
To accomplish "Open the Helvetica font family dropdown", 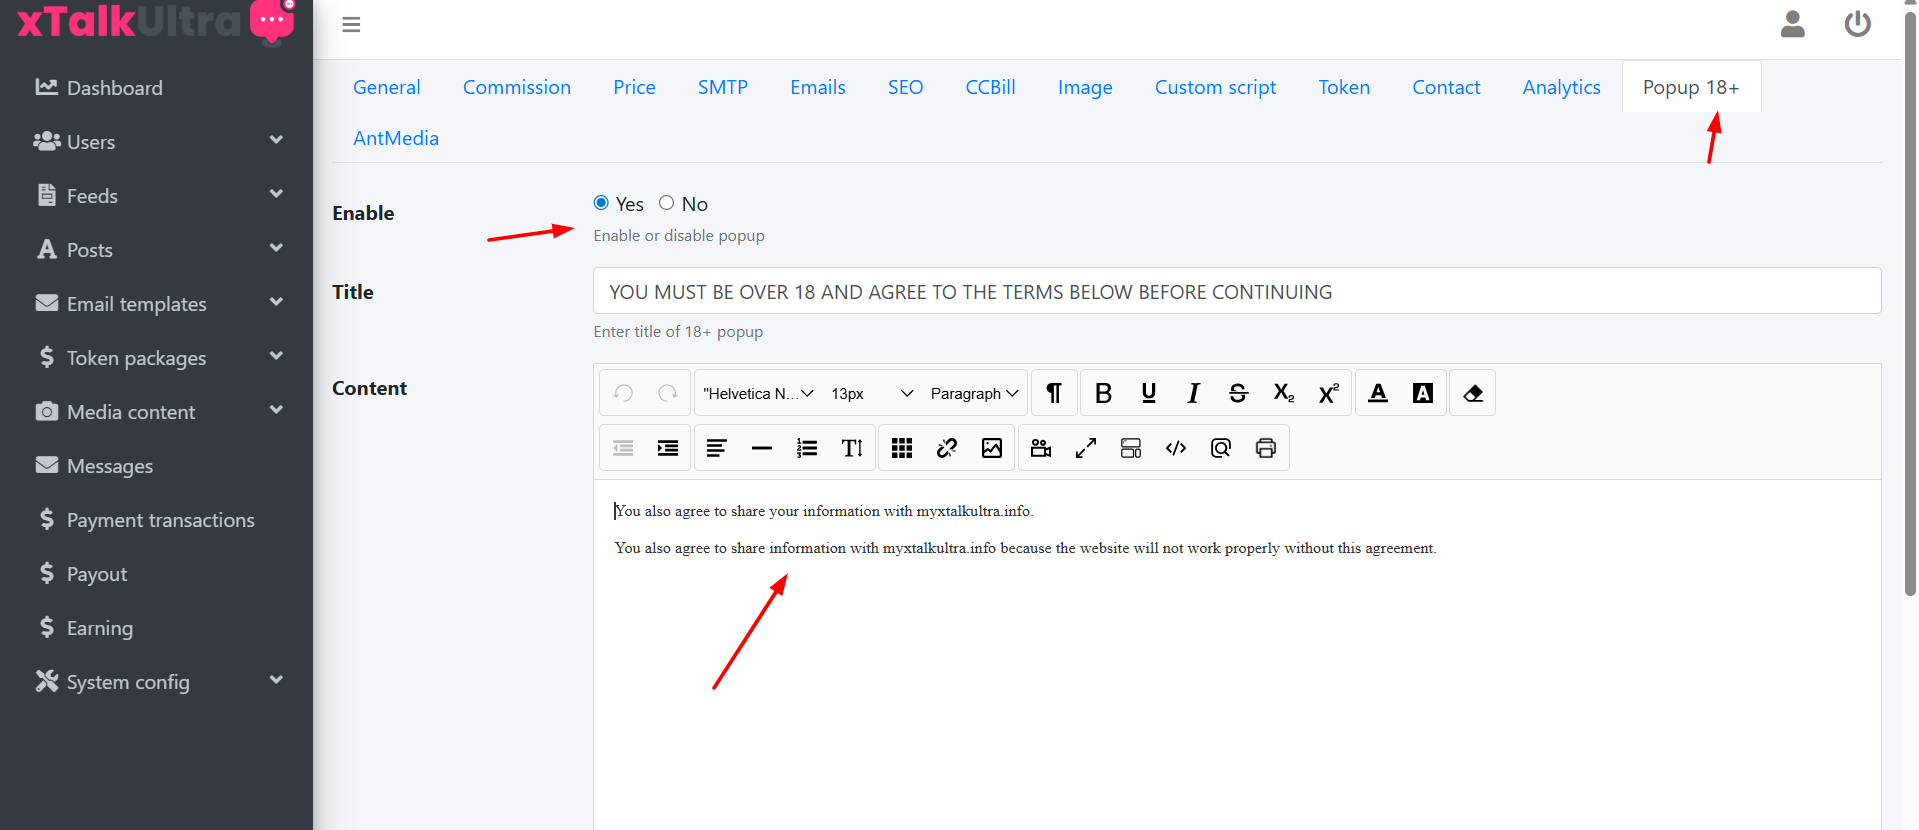I will click(758, 393).
